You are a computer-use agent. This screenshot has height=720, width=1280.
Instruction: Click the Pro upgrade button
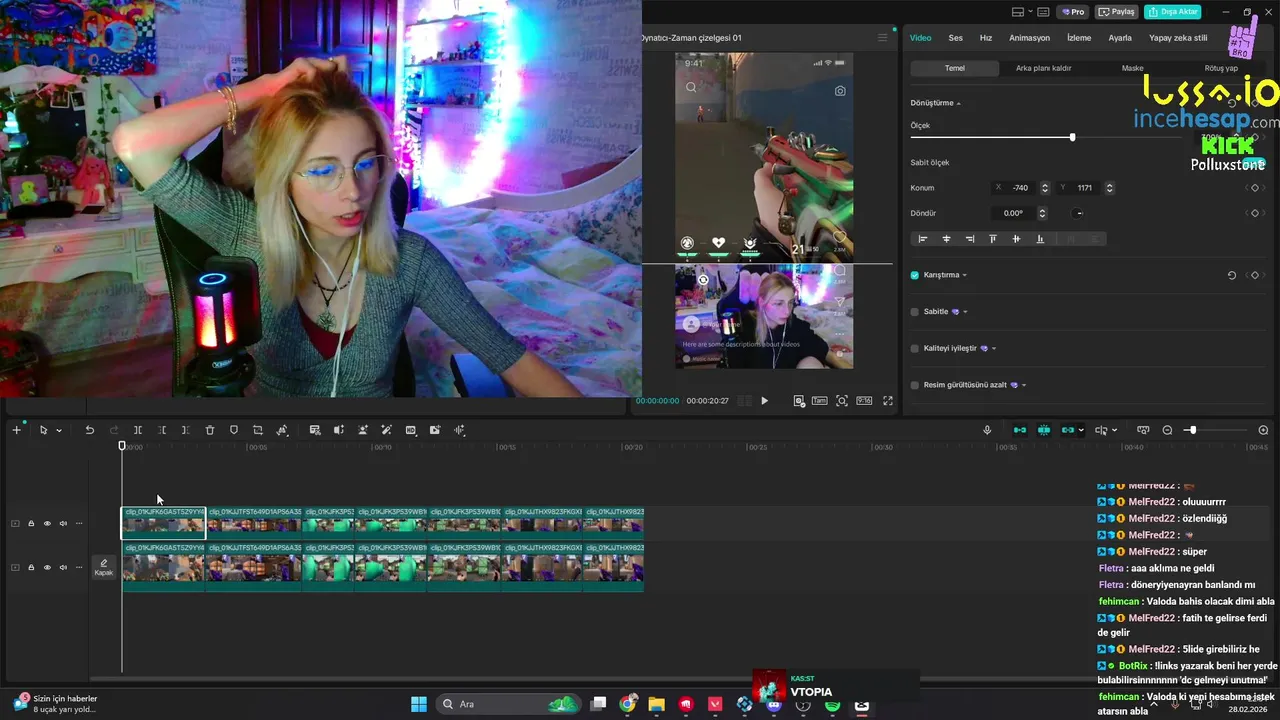pos(1074,12)
